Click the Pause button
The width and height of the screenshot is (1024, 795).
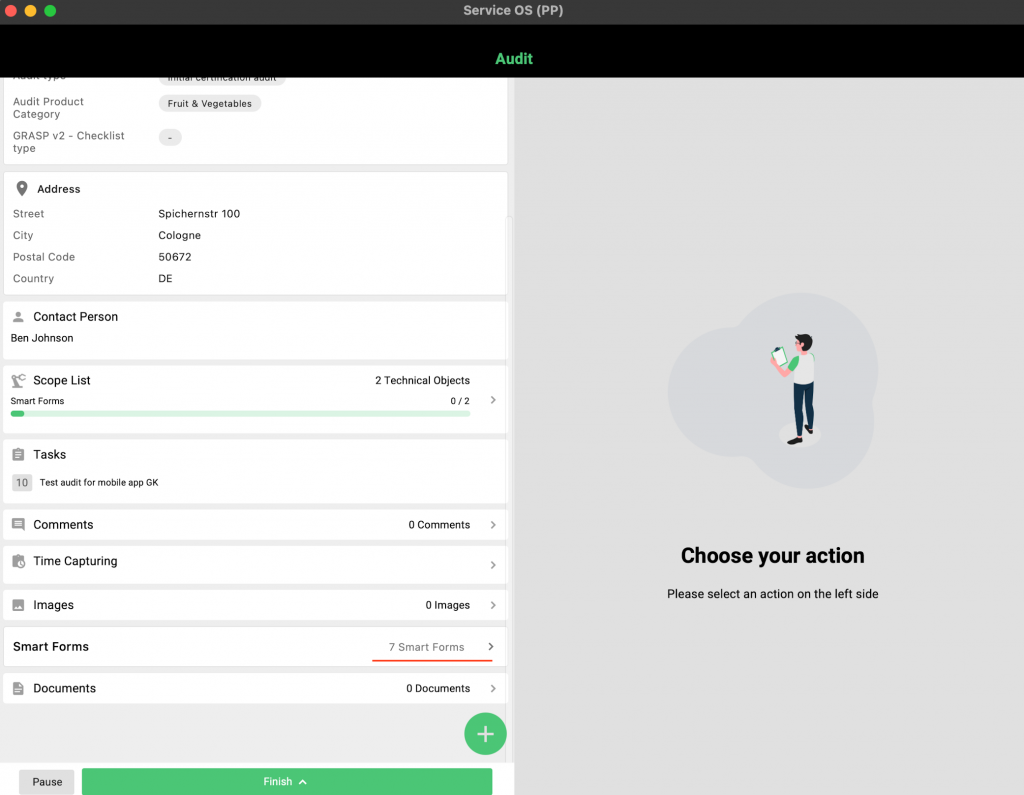pyautogui.click(x=47, y=782)
